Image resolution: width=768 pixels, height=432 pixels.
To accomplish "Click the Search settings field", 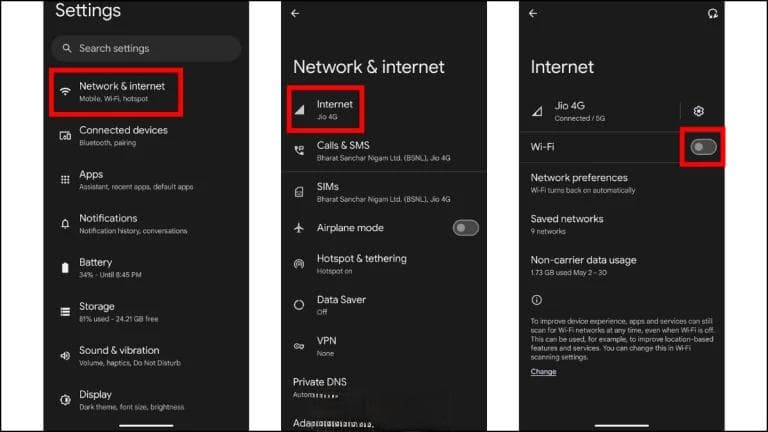I will click(146, 48).
